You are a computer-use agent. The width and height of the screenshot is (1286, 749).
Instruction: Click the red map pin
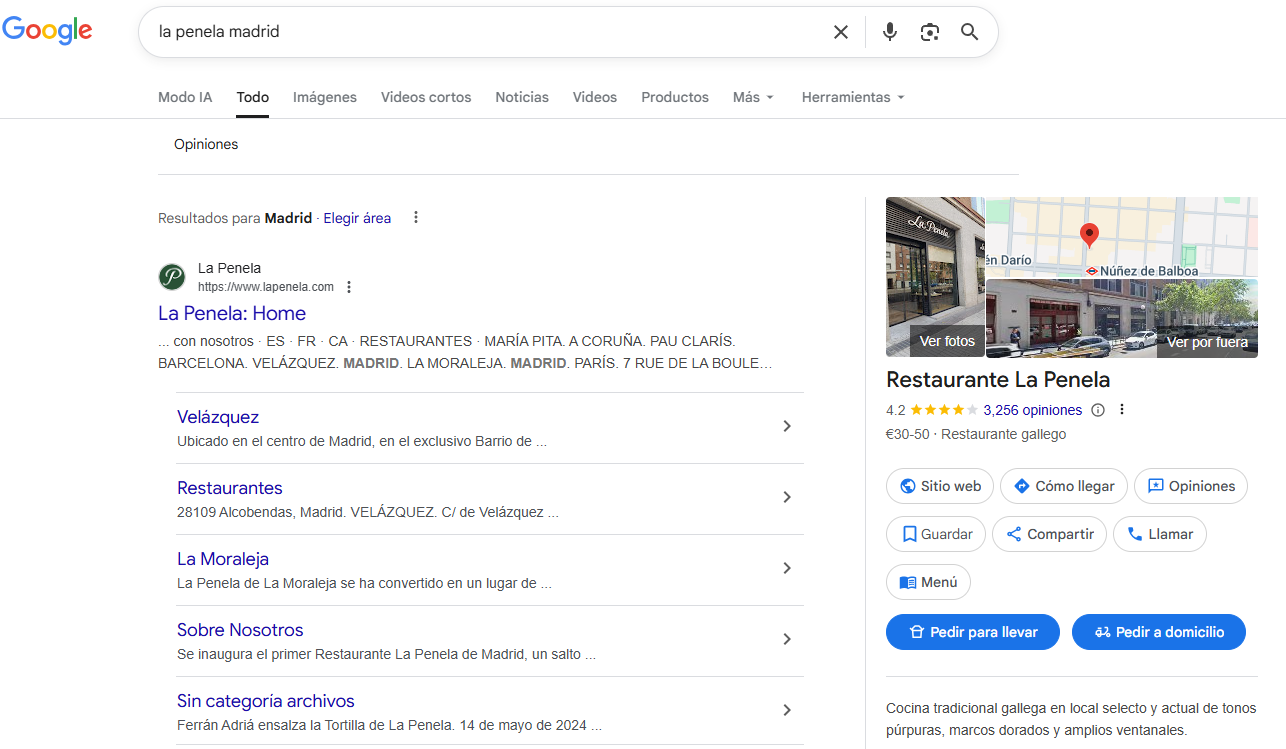point(1089,235)
